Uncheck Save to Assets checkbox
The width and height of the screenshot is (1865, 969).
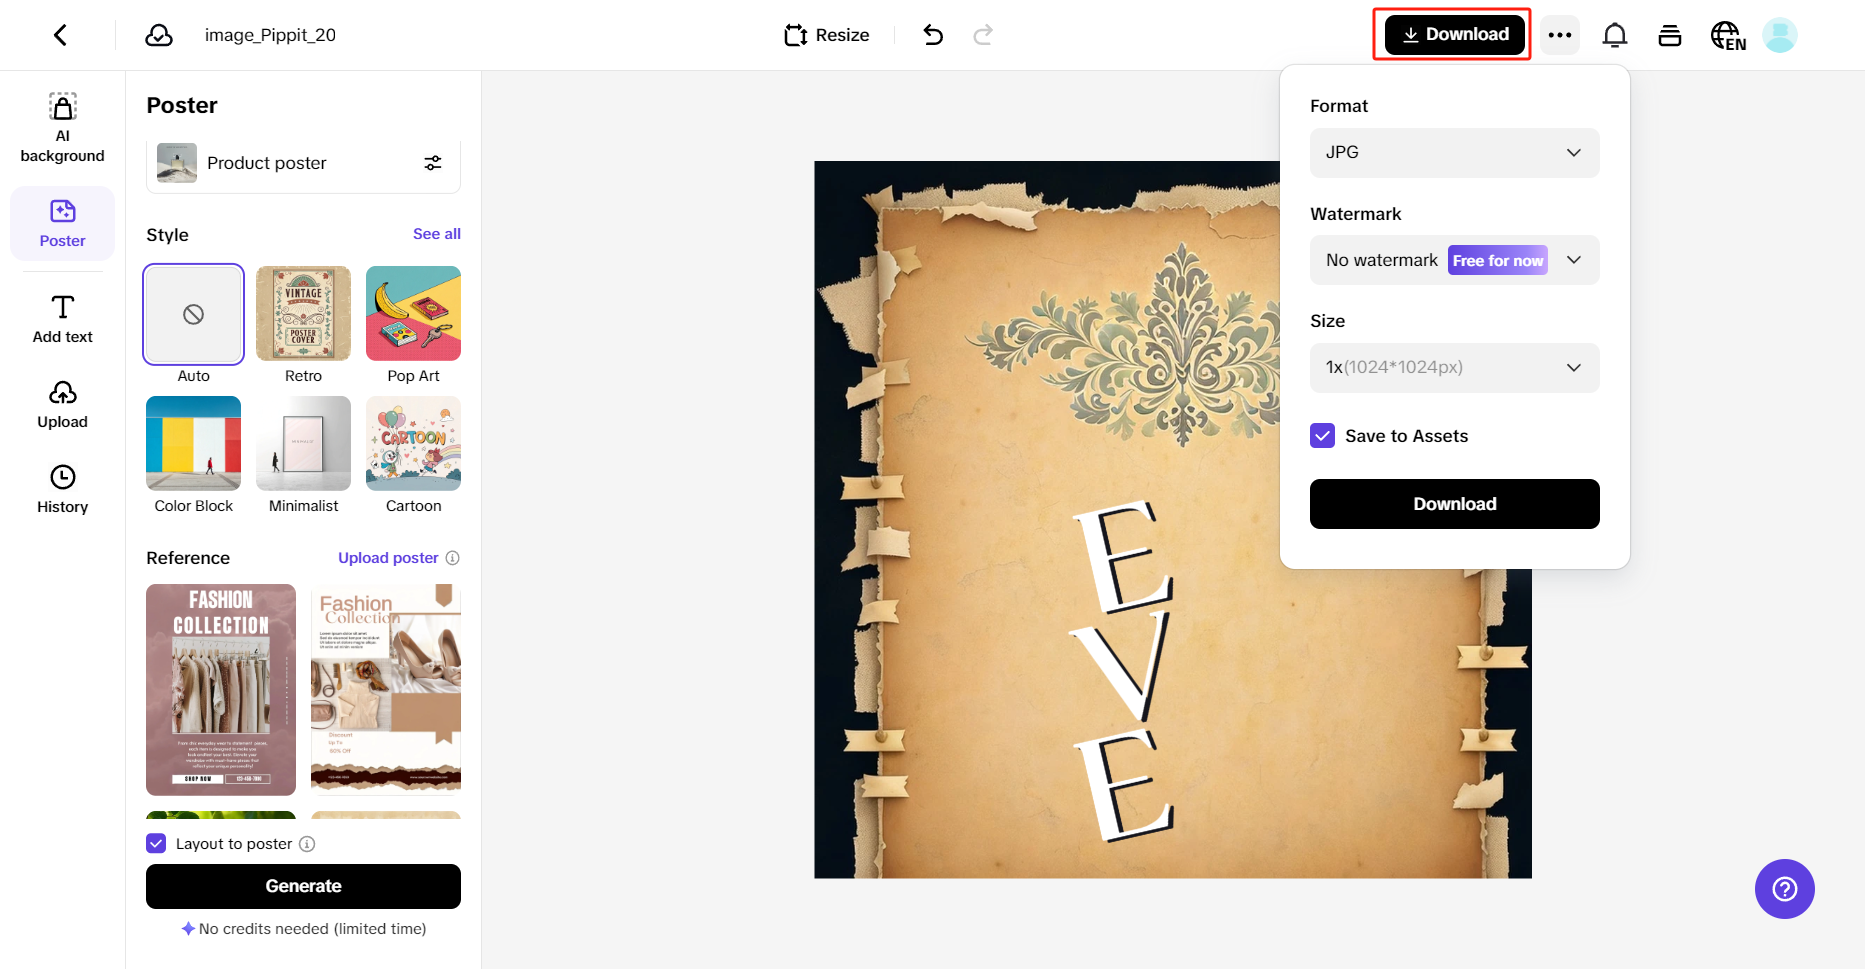(1323, 436)
